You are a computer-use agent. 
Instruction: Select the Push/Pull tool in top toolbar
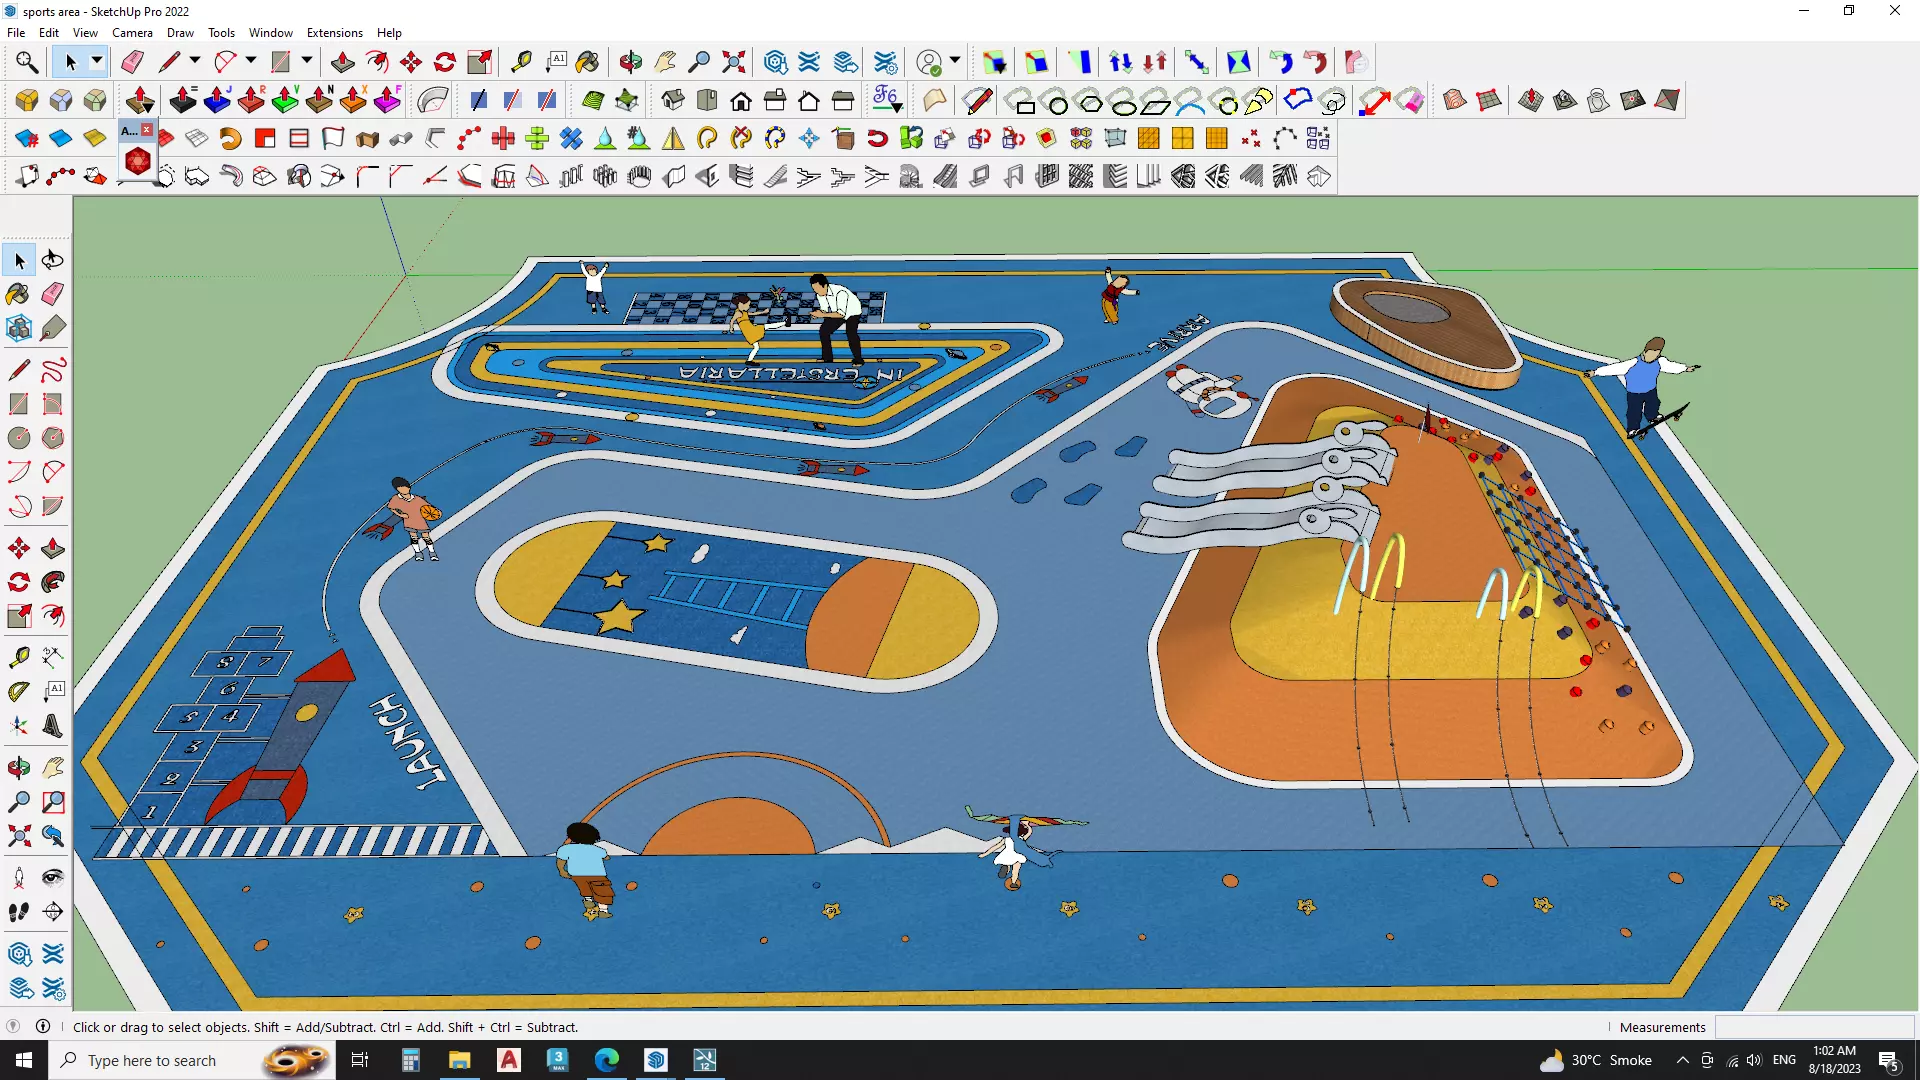pos(342,62)
